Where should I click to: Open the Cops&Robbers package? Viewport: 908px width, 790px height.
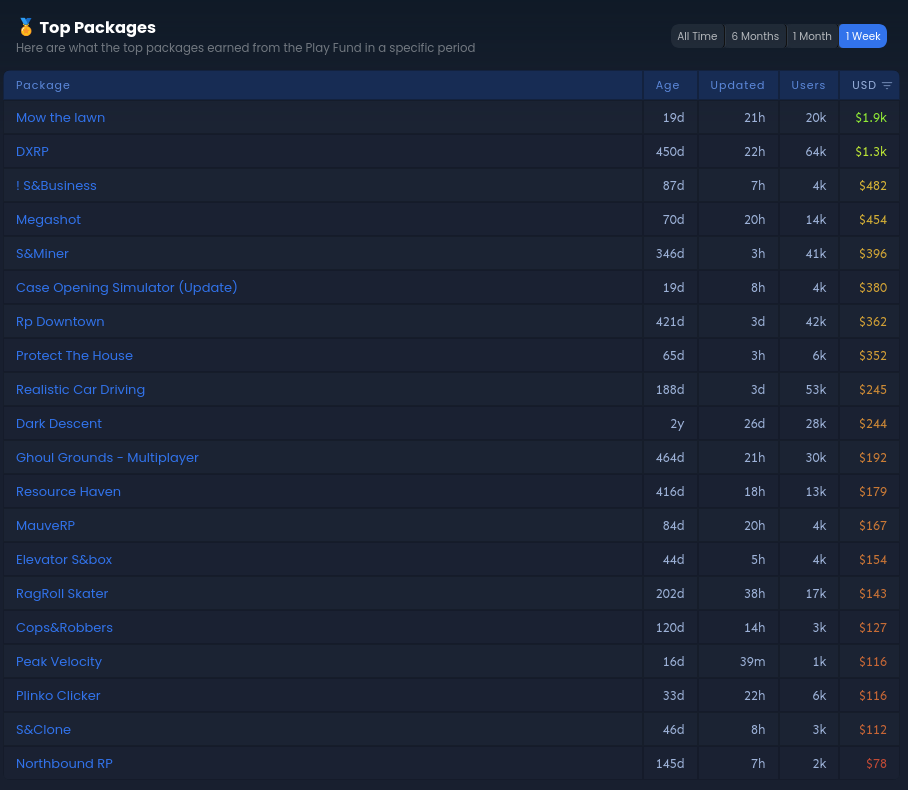click(x=64, y=628)
